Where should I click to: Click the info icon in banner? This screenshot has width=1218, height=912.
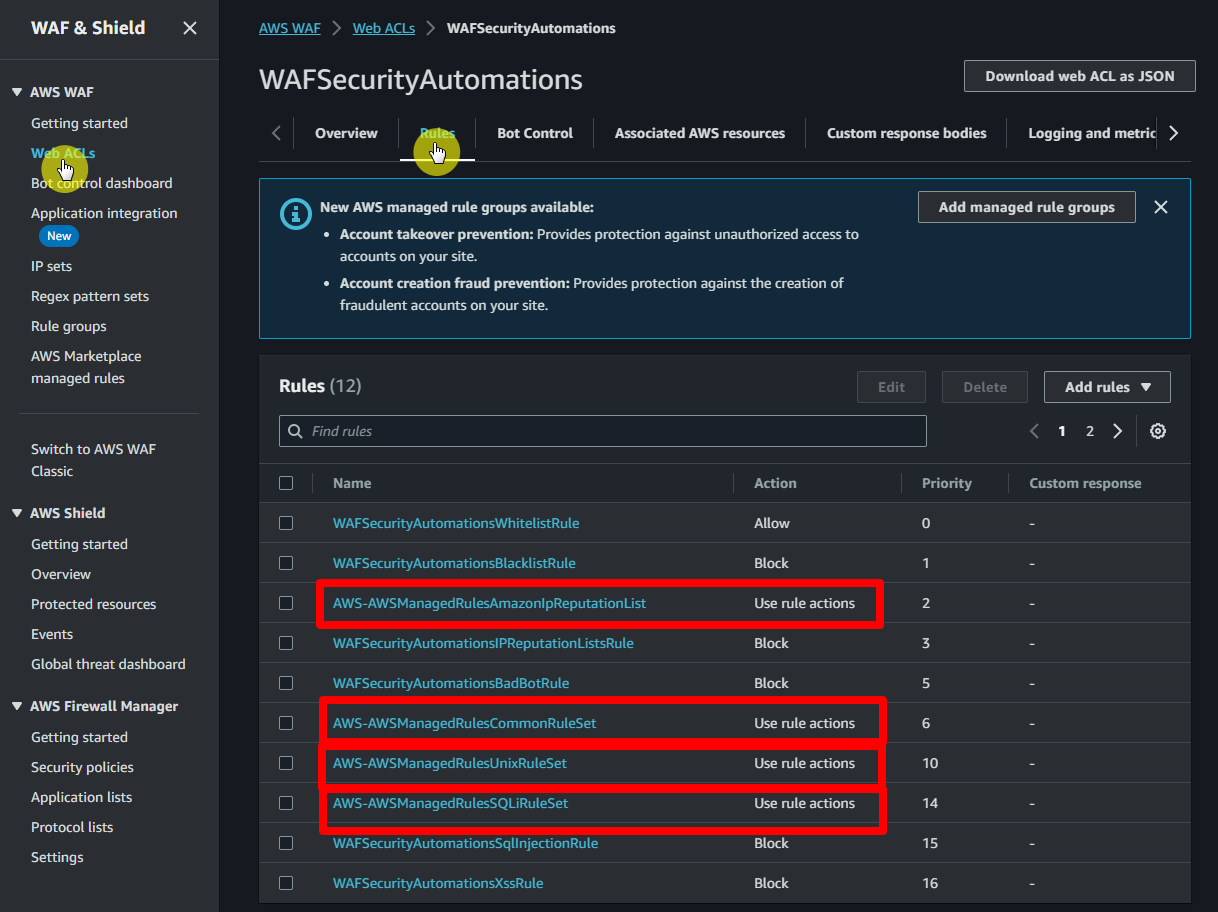pos(295,213)
